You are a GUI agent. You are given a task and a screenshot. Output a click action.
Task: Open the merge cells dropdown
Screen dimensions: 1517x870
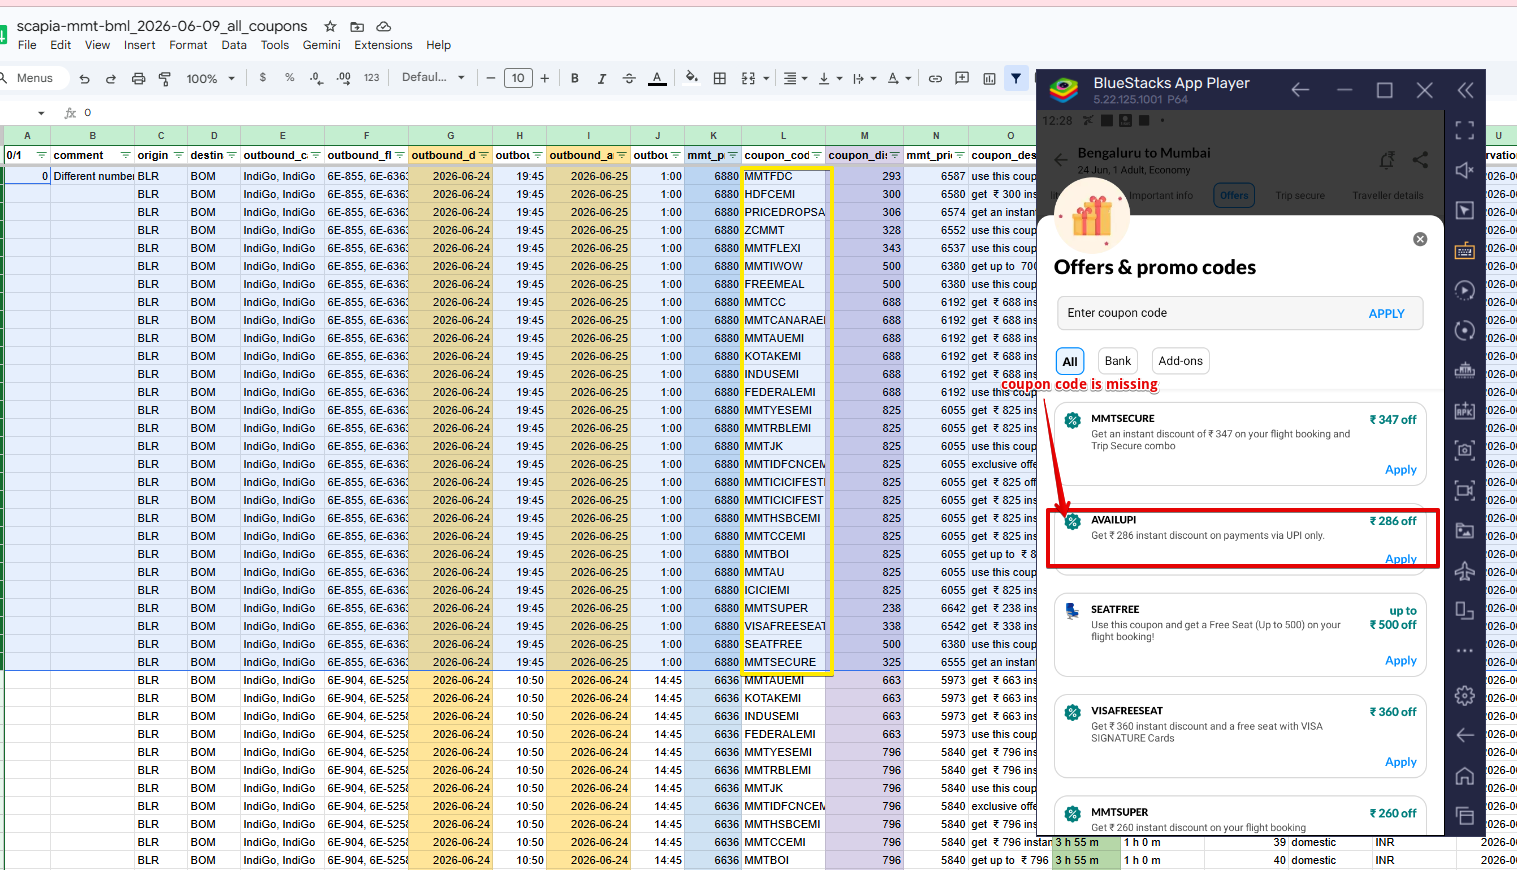[x=756, y=78]
